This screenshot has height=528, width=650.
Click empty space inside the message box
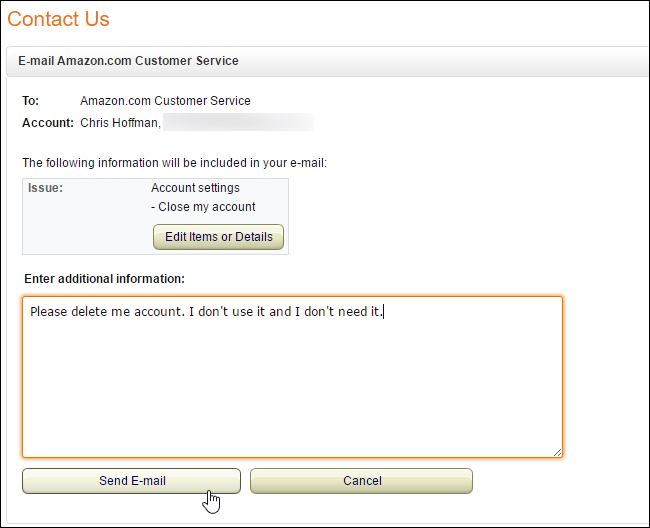[290, 390]
